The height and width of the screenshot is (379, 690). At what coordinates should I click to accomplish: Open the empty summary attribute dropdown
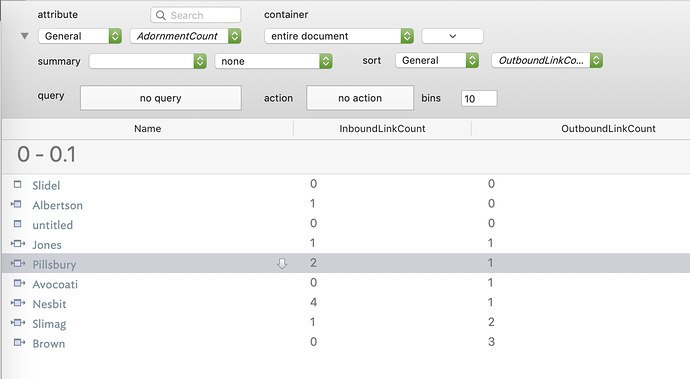pyautogui.click(x=147, y=61)
